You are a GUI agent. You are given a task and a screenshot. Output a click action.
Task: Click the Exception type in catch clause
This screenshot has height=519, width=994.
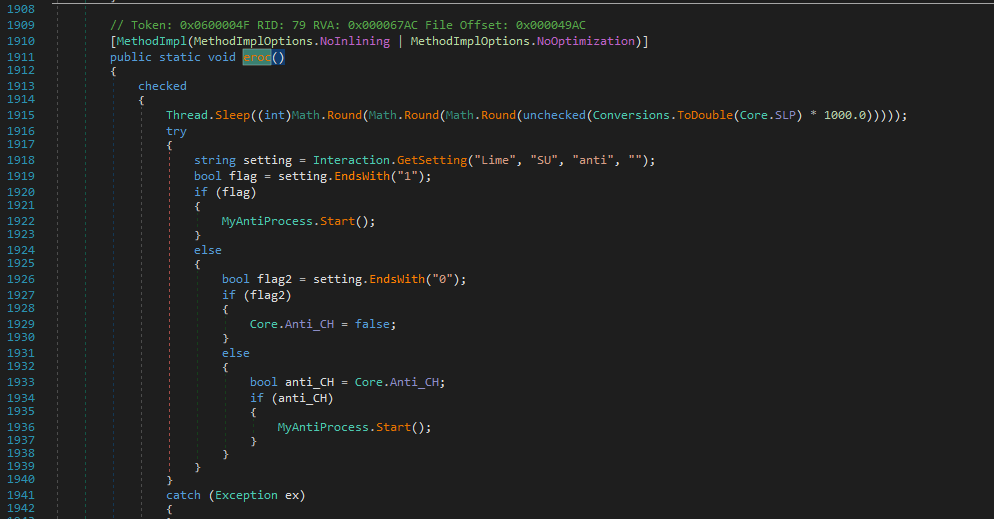pyautogui.click(x=247, y=494)
